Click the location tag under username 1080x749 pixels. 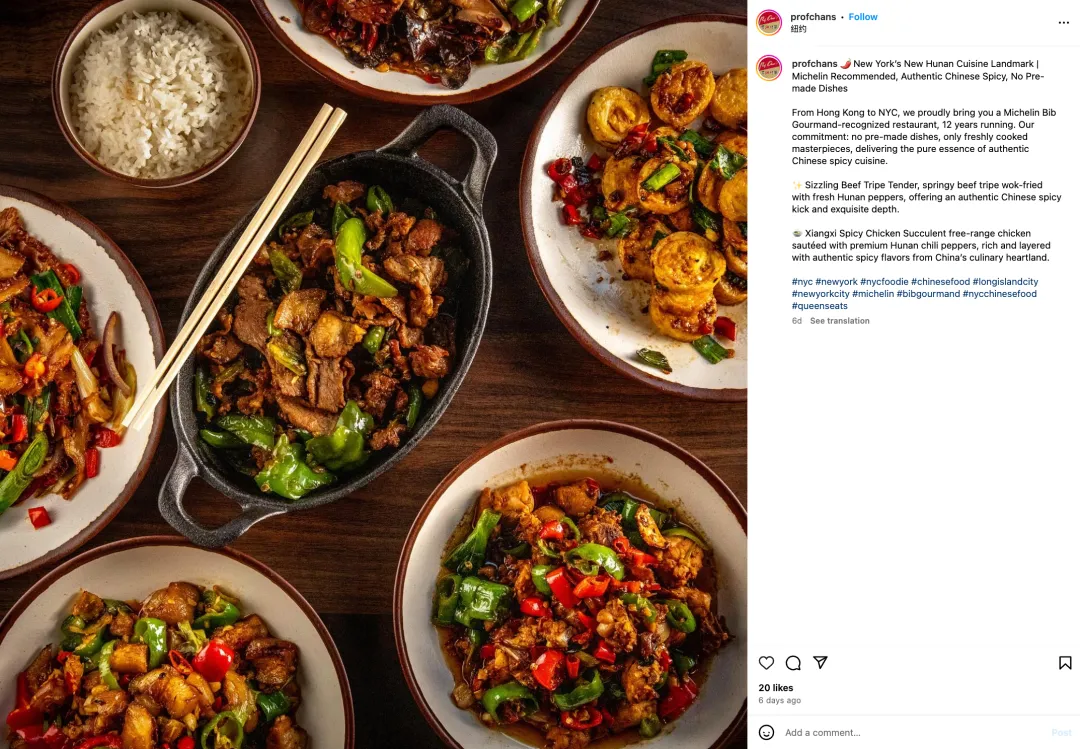798,29
